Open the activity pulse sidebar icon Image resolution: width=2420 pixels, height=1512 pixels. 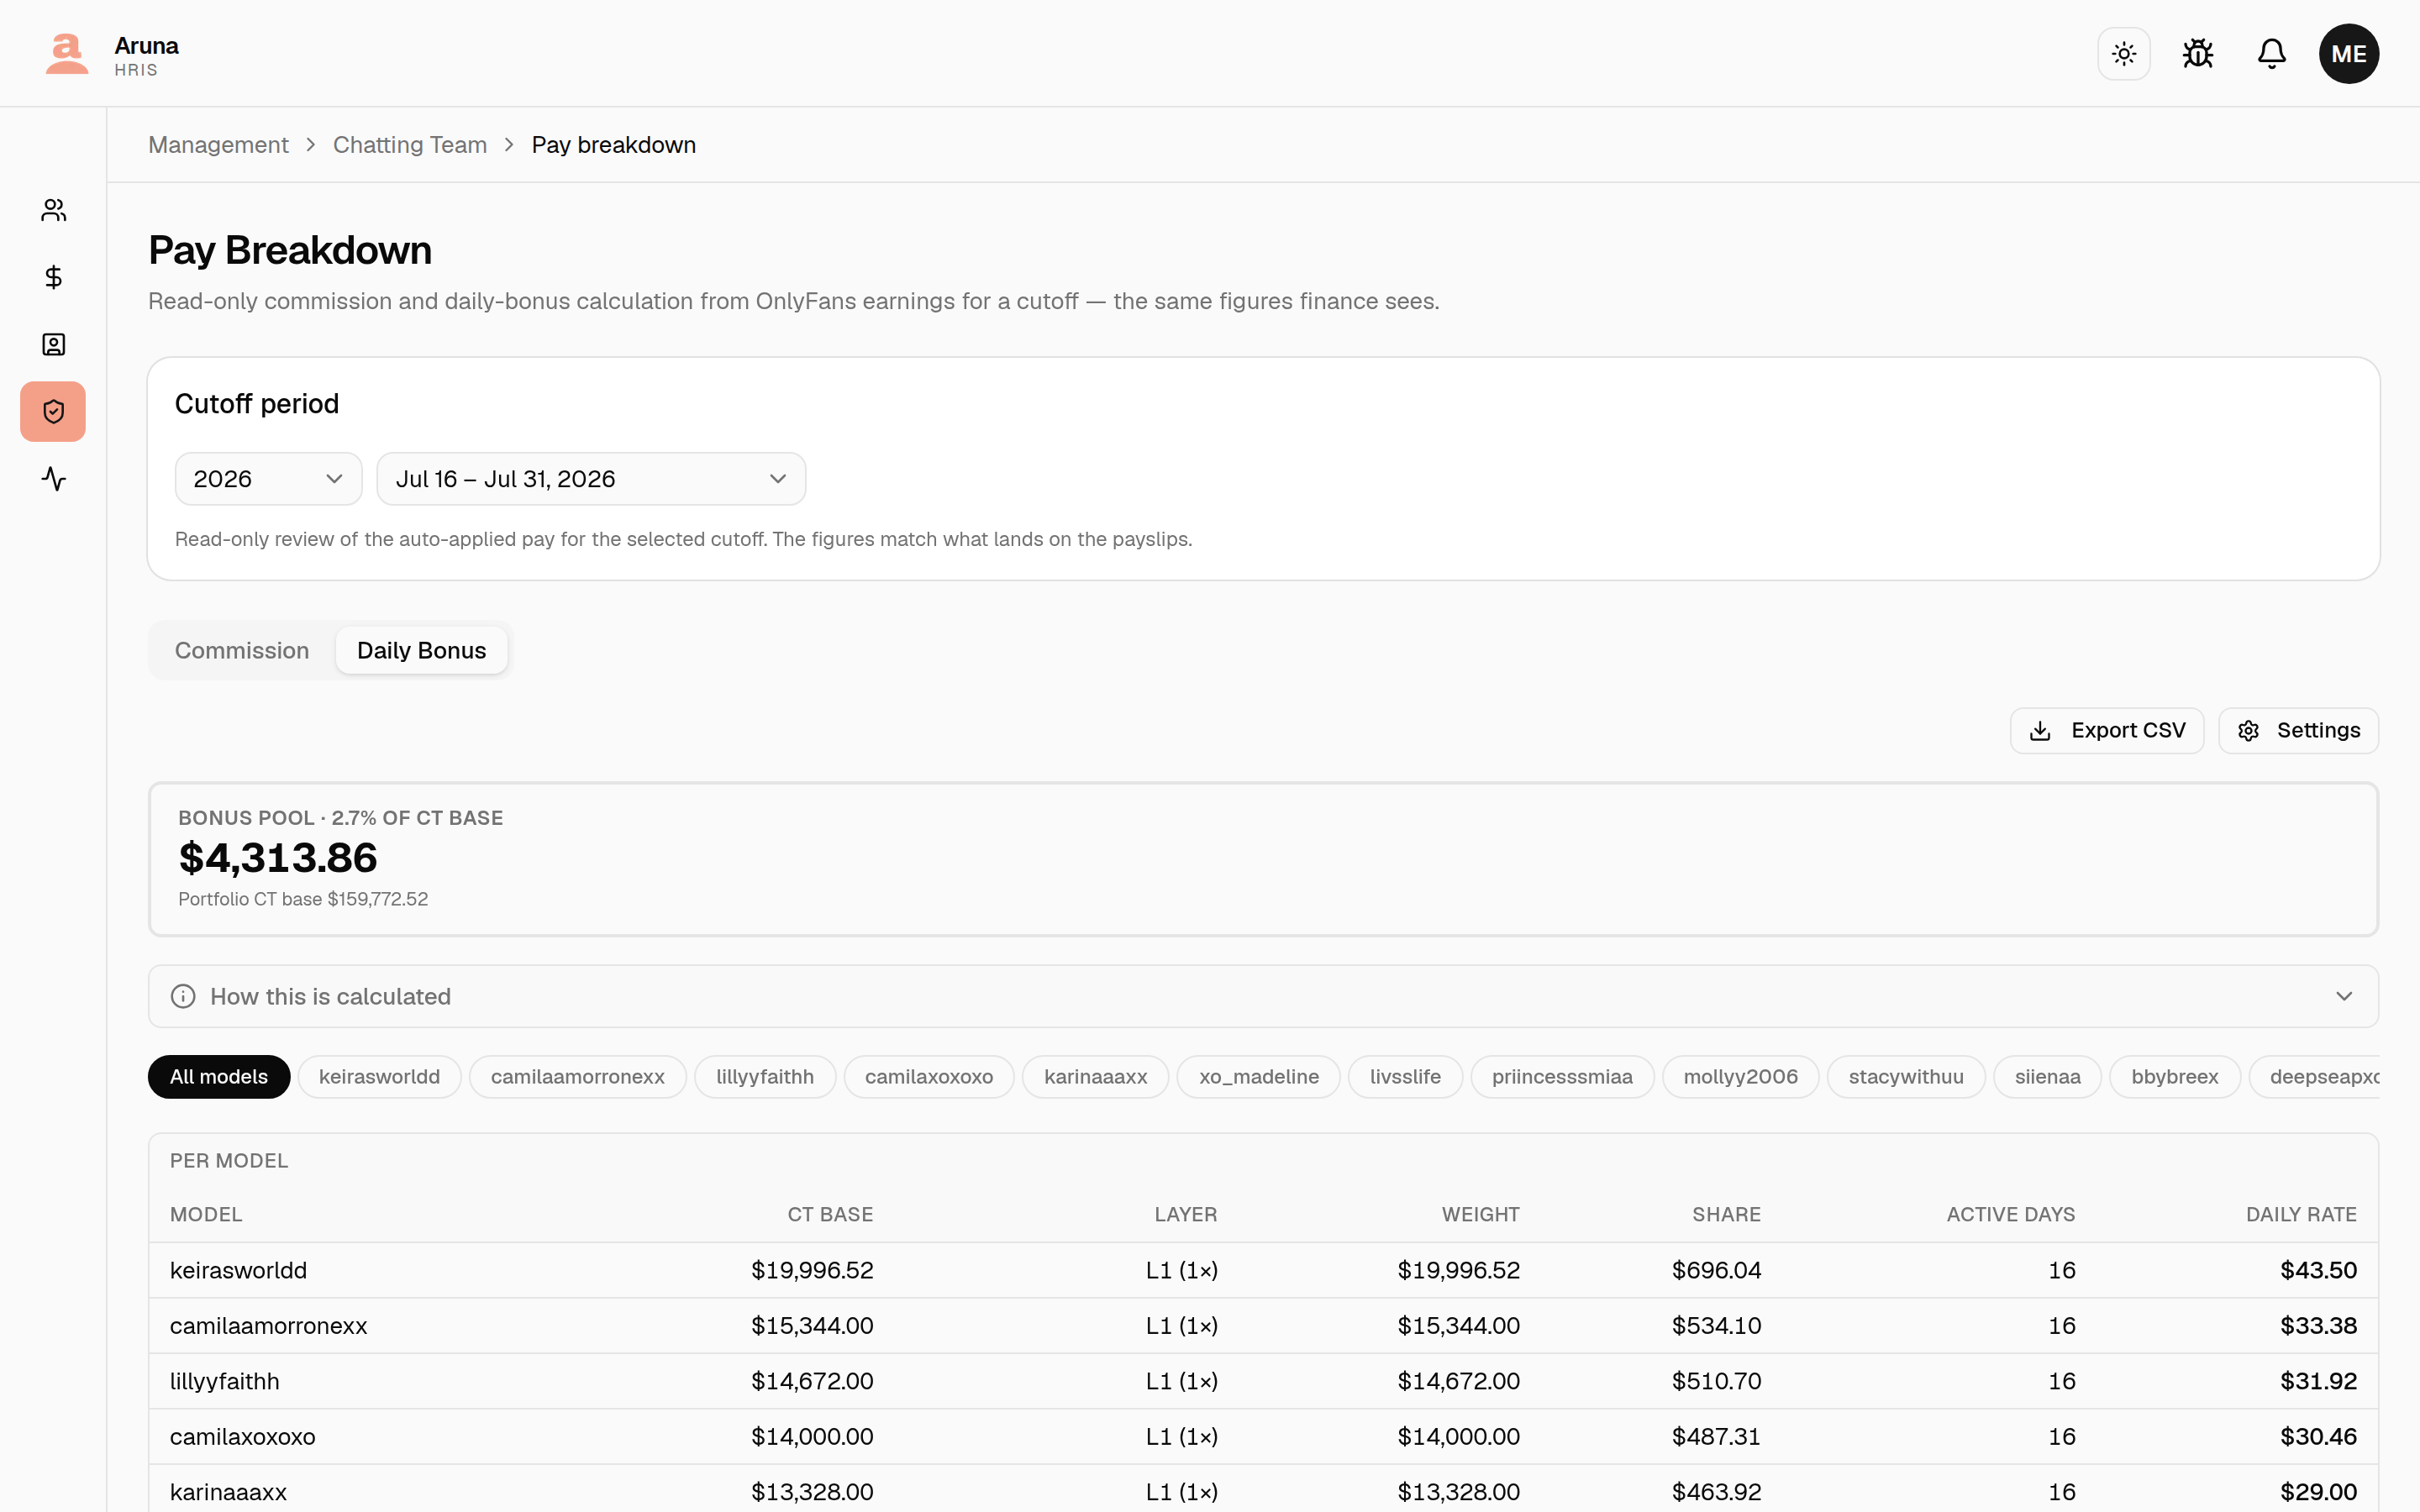tap(54, 479)
